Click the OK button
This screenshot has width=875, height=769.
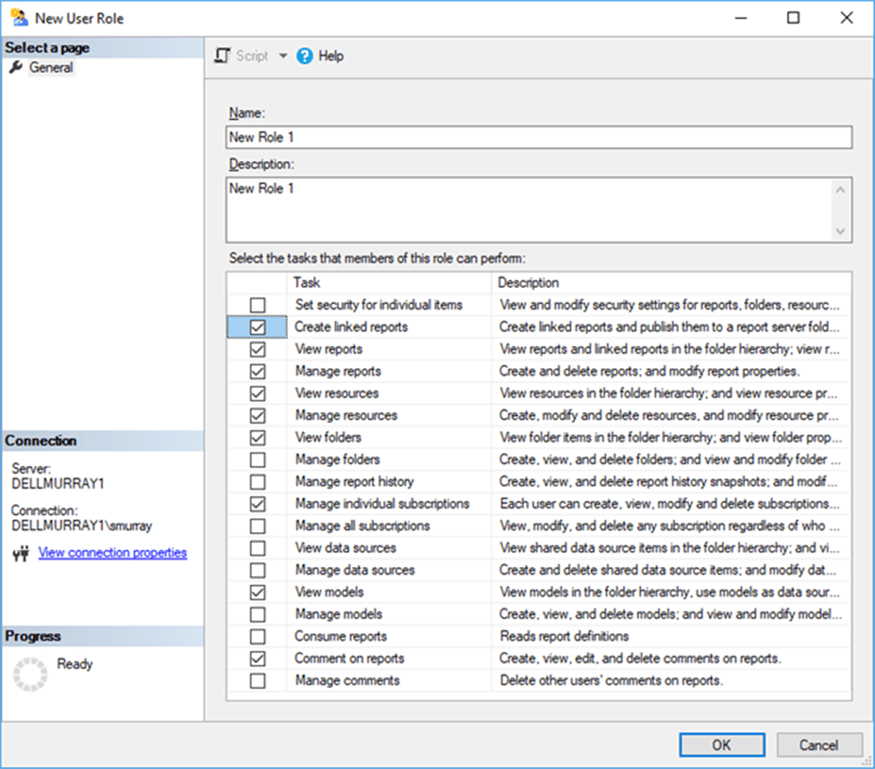click(722, 745)
